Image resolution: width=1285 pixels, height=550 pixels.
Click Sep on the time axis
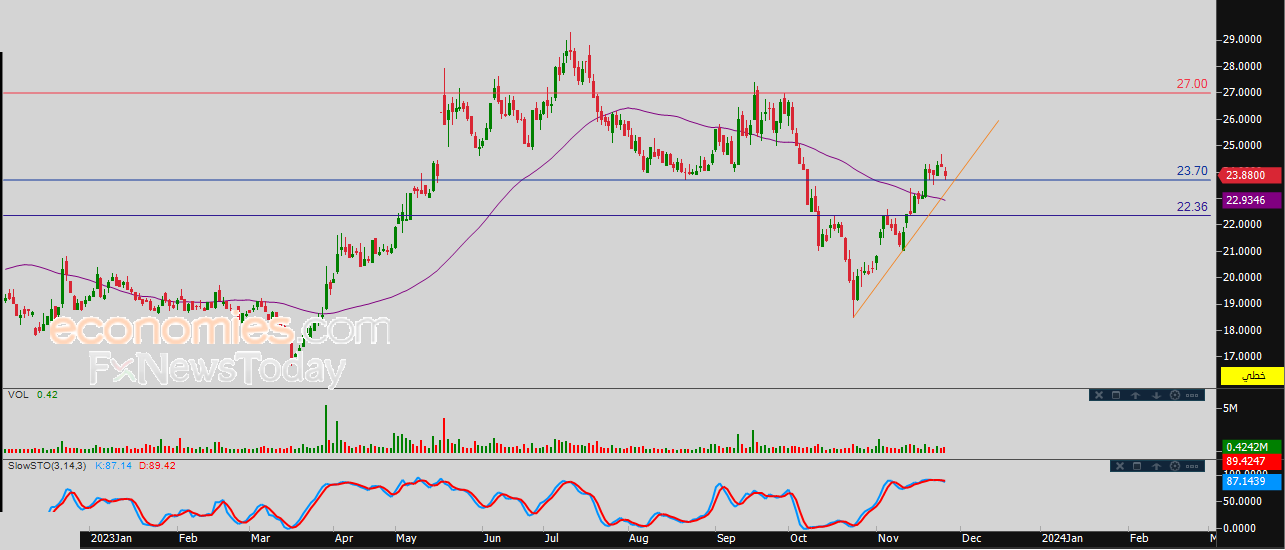pyautogui.click(x=726, y=538)
